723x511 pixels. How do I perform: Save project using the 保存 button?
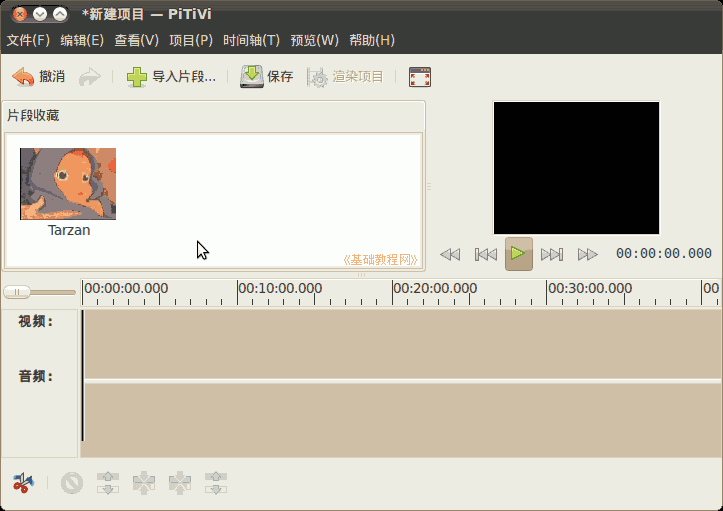pos(267,77)
